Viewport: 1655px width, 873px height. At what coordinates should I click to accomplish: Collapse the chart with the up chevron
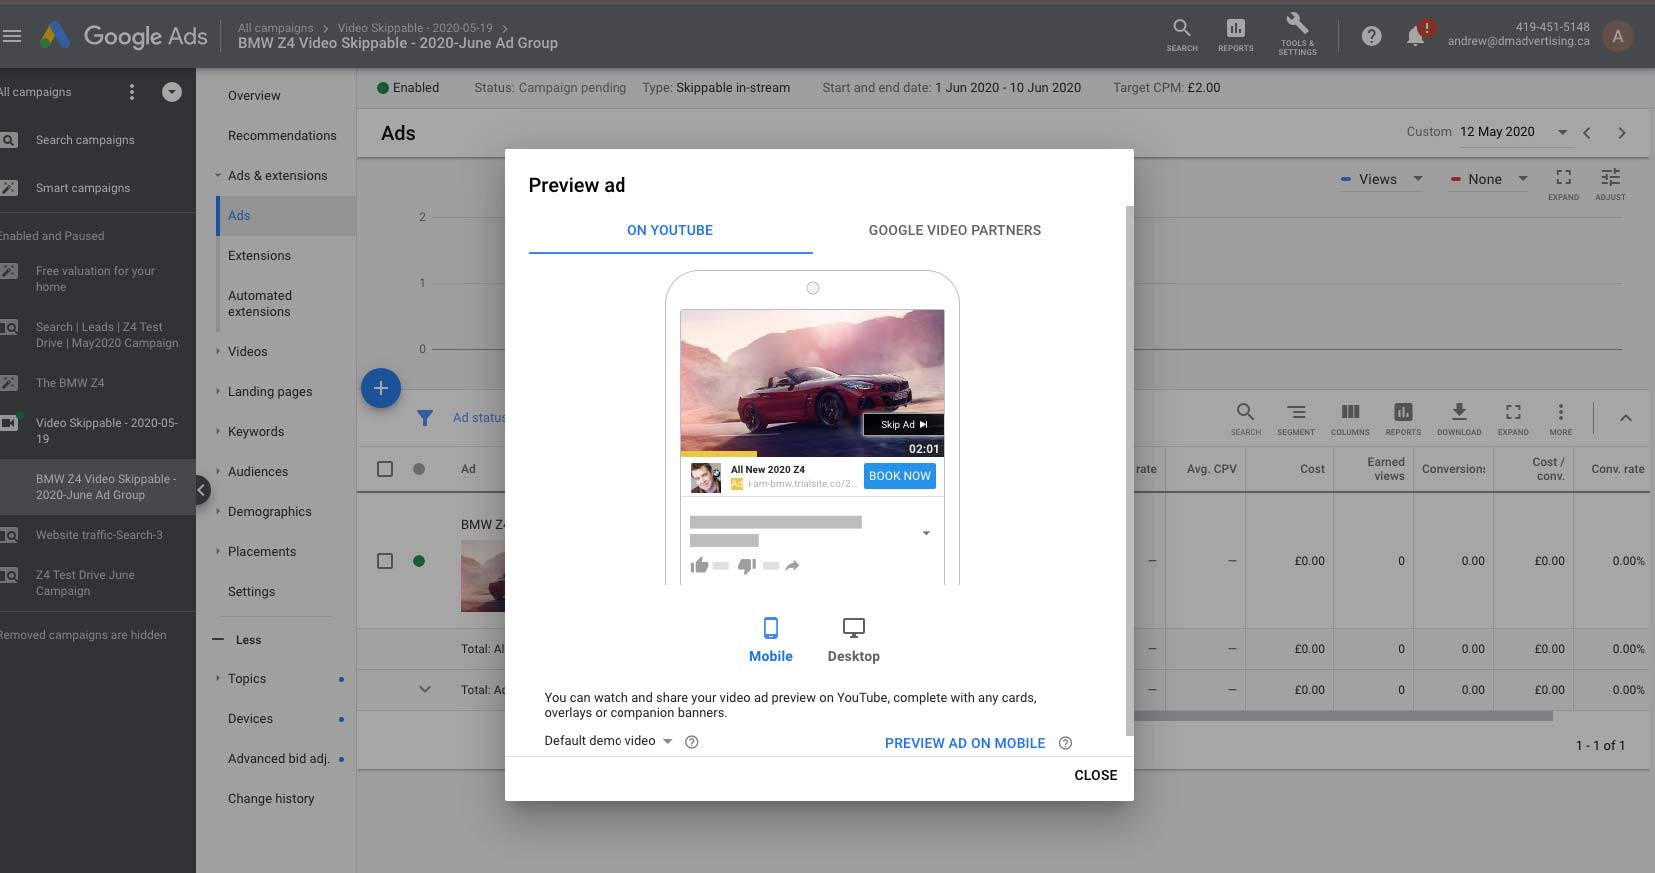click(1626, 418)
